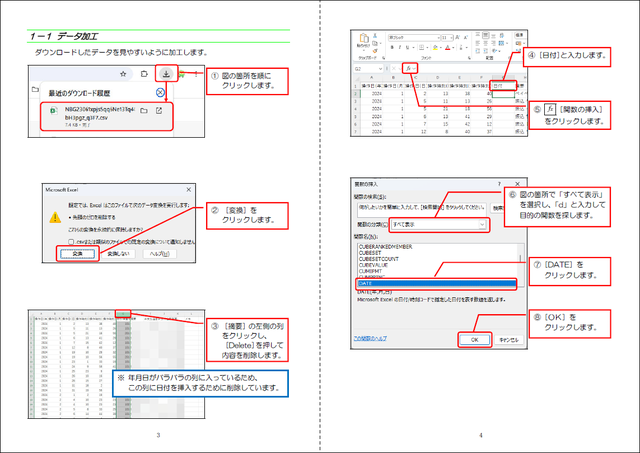Select DATE in the function list
The width and height of the screenshot is (640, 453).
pyautogui.click(x=436, y=283)
